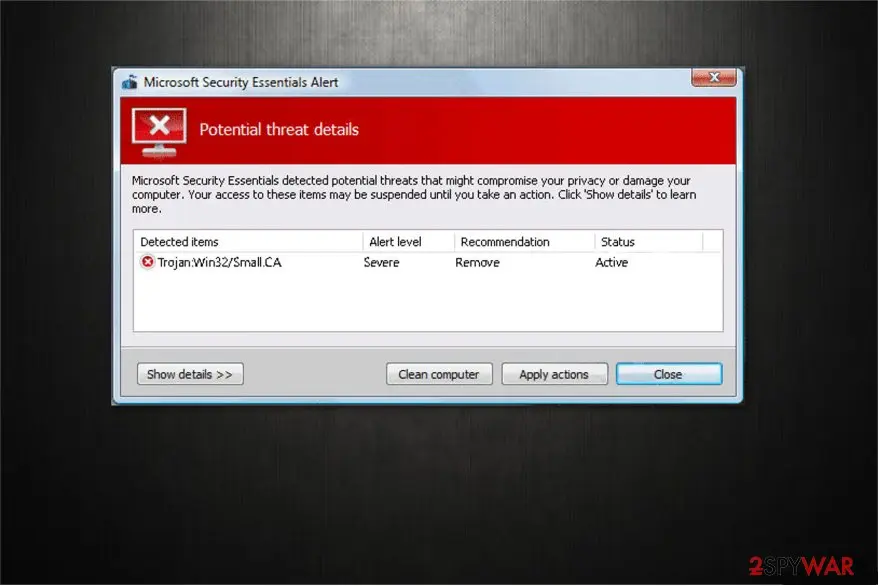Image resolution: width=878 pixels, height=586 pixels.
Task: Click the Remove recommendation cell
Action: tap(477, 262)
